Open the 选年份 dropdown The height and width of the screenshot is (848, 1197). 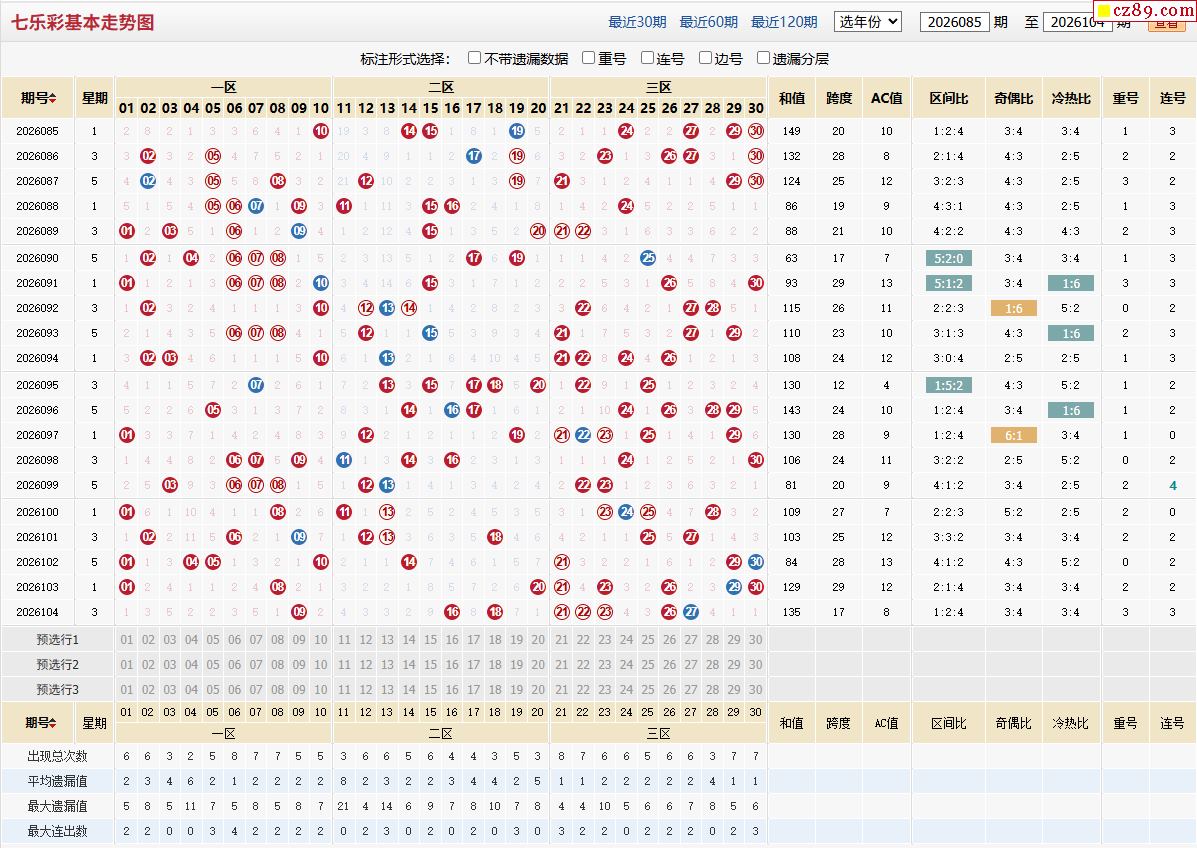[x=868, y=21]
